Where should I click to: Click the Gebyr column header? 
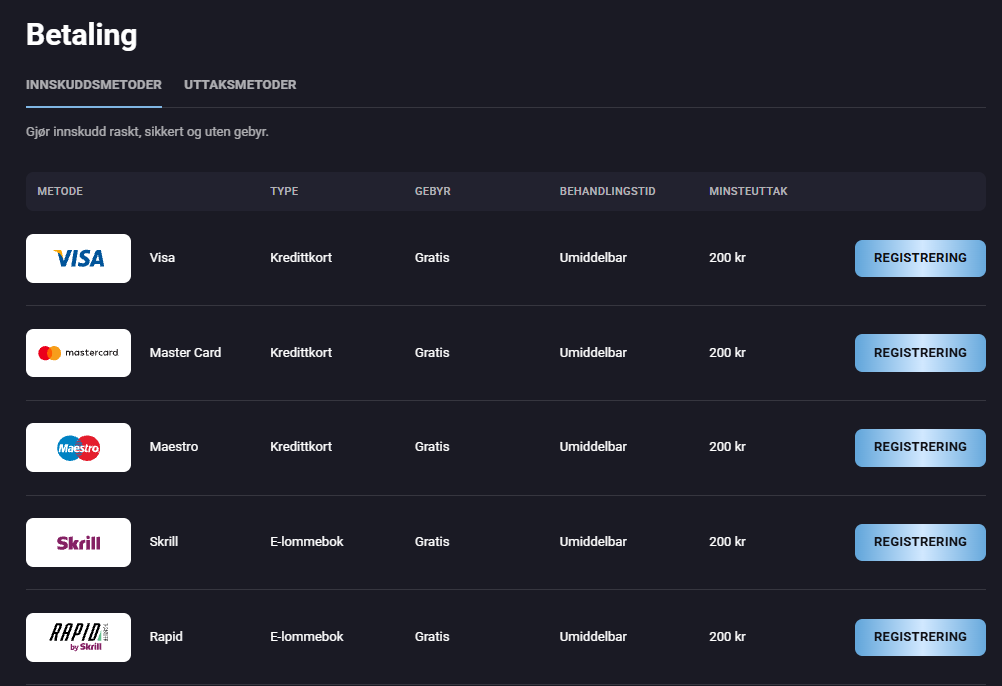click(x=432, y=191)
